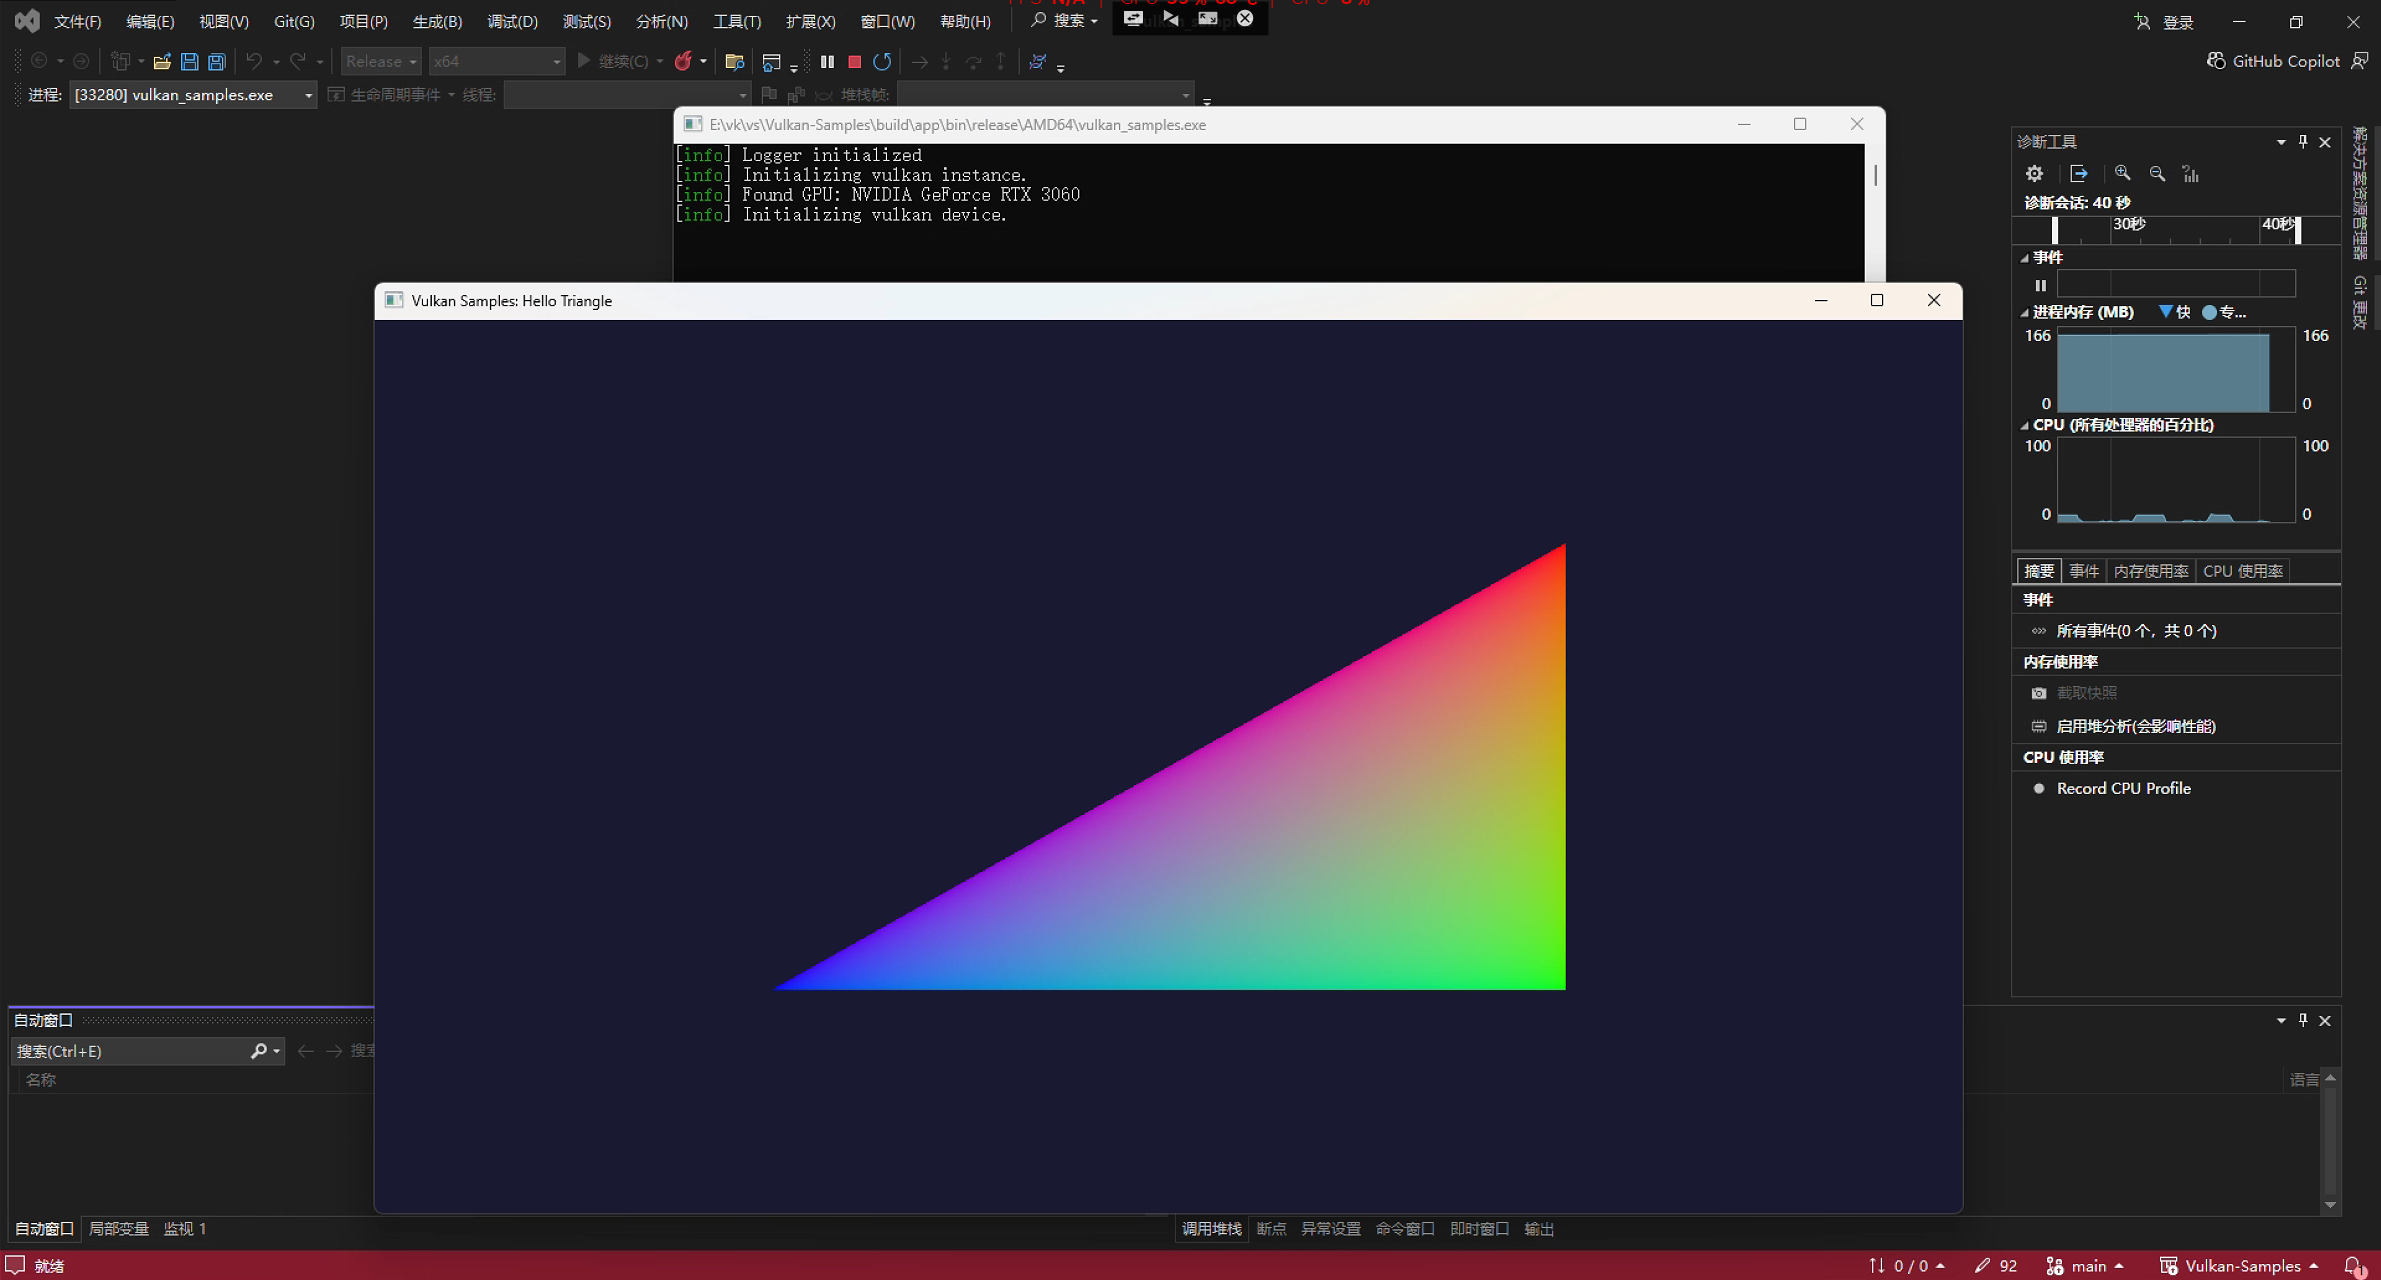Image resolution: width=2381 pixels, height=1280 pixels.
Task: Open the process vulkan_samples.exe dropdown
Action: click(x=308, y=95)
